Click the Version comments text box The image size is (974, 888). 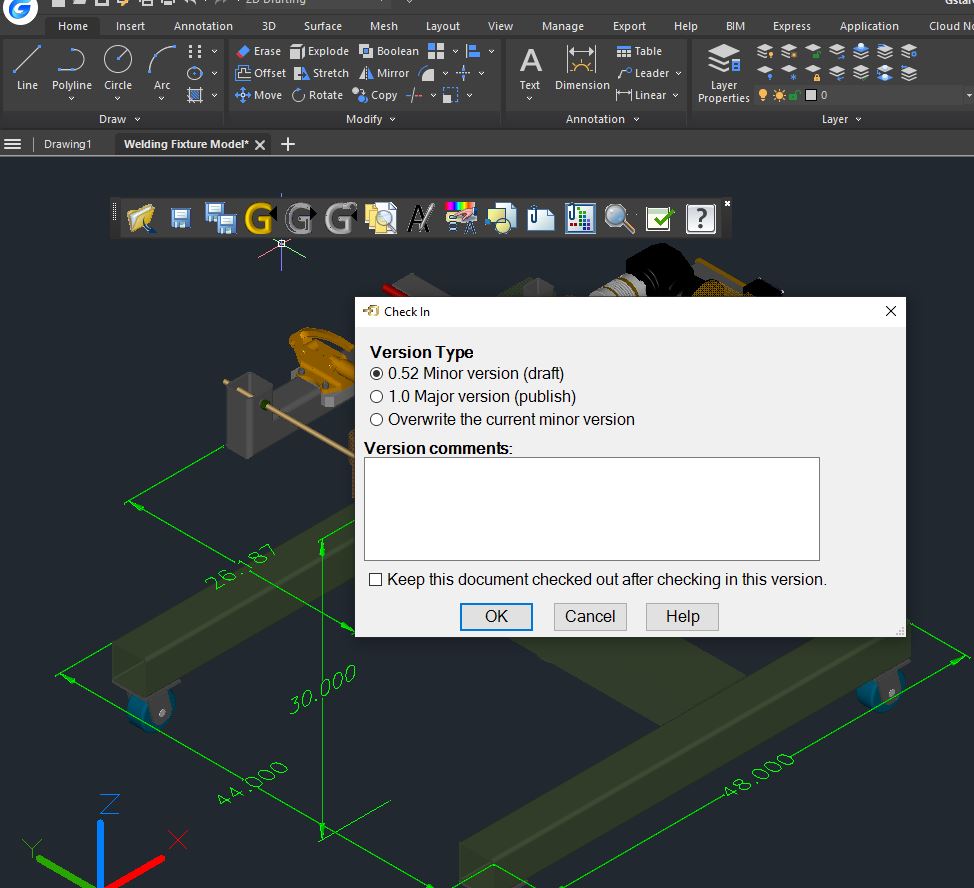pyautogui.click(x=592, y=509)
